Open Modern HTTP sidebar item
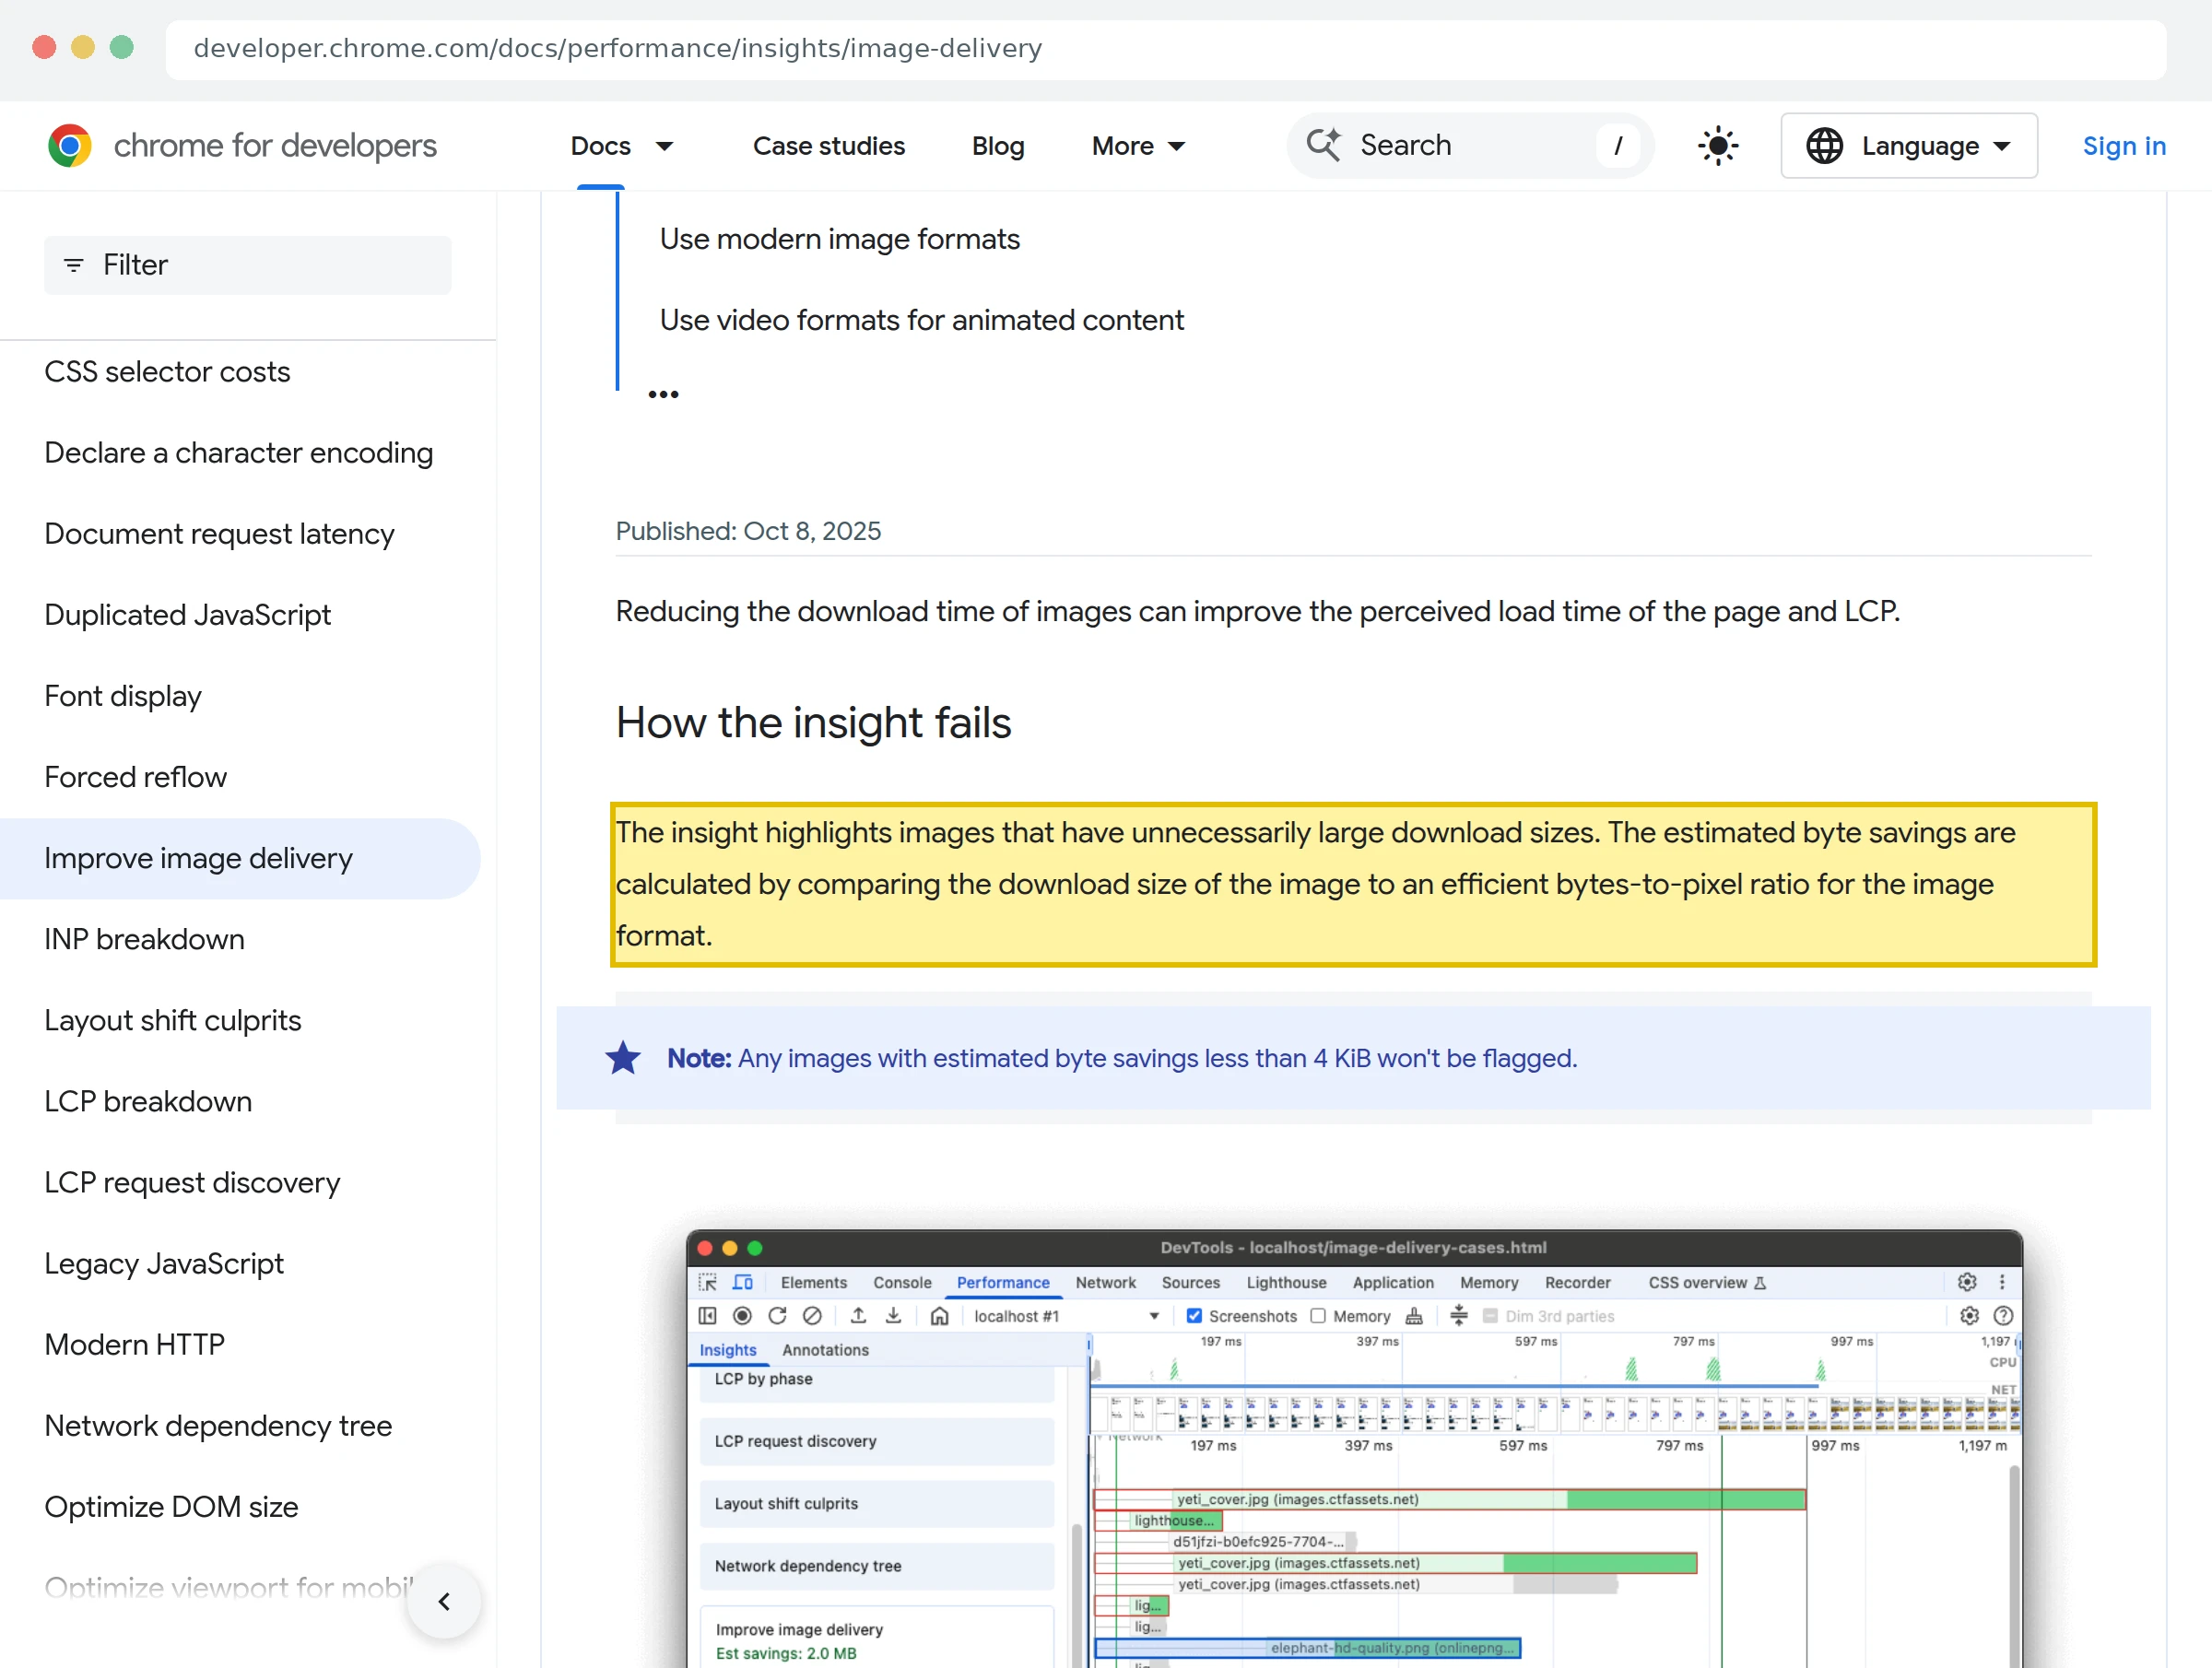The image size is (2212, 1668). (134, 1344)
